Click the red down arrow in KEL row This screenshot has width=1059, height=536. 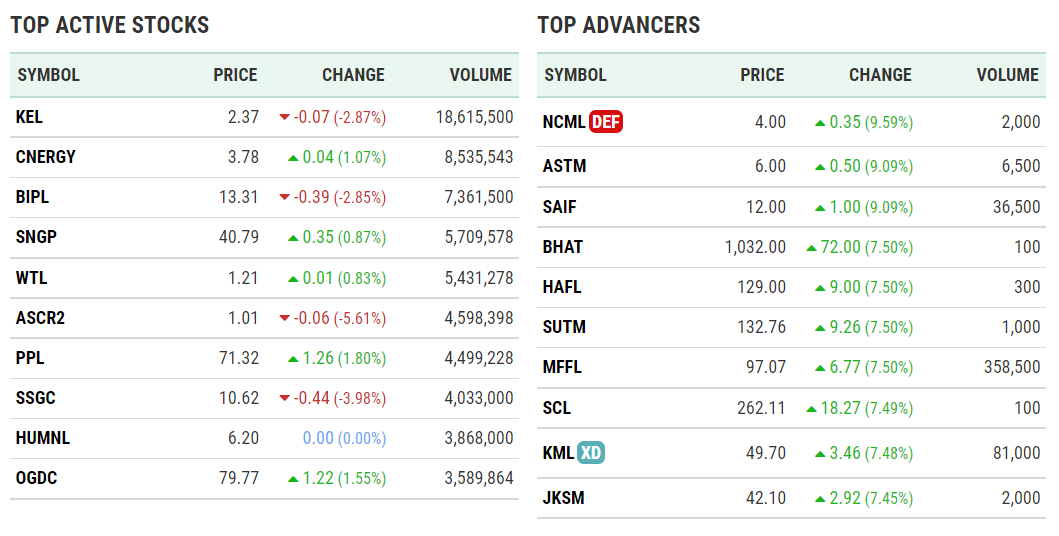point(285,117)
